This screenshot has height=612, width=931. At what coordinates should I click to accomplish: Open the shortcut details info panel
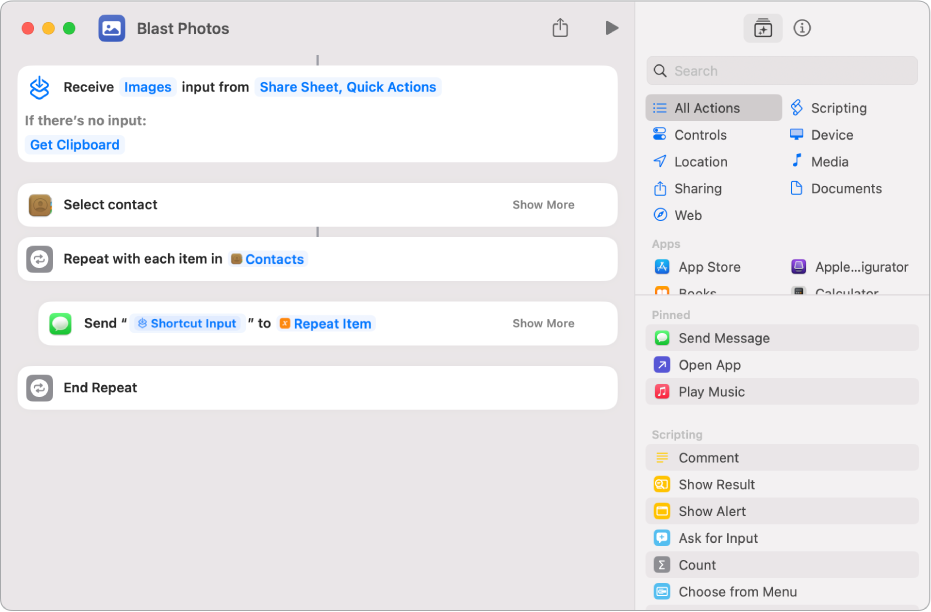(802, 28)
